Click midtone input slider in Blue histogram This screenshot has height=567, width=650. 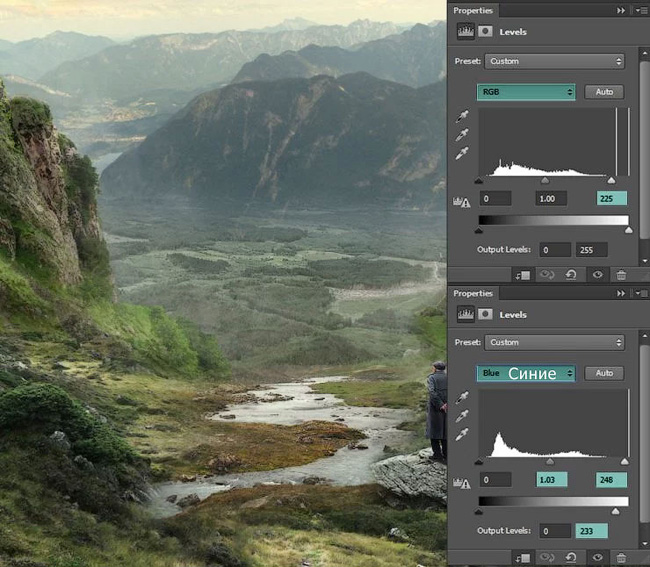click(550, 461)
